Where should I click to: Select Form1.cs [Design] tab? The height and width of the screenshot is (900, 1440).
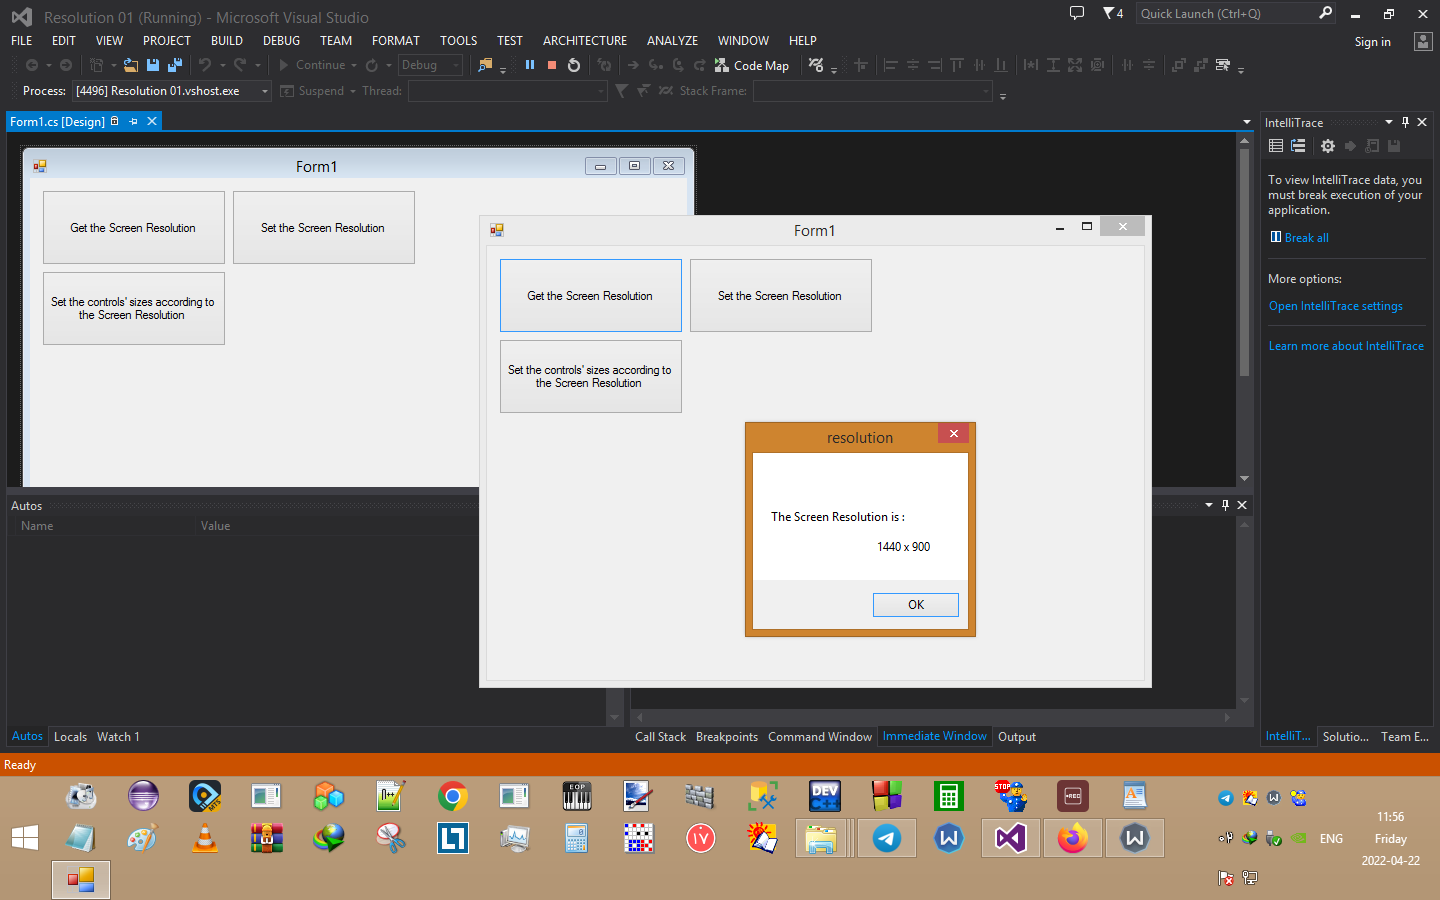tap(58, 121)
